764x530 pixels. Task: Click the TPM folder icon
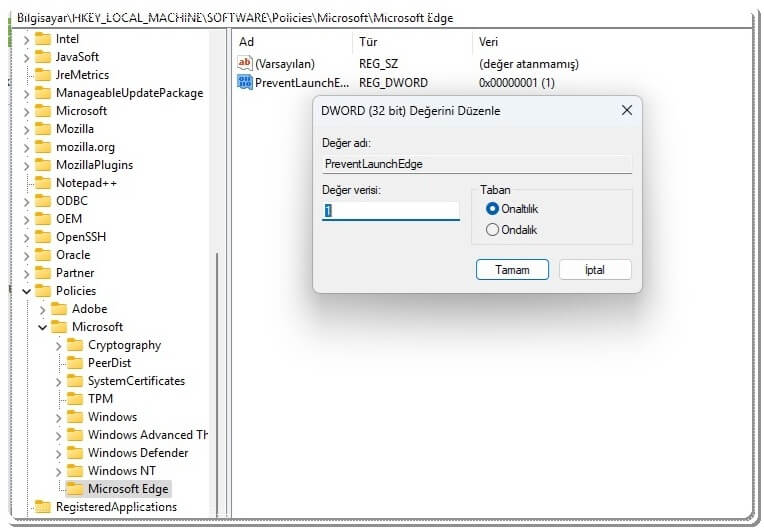[x=75, y=399]
